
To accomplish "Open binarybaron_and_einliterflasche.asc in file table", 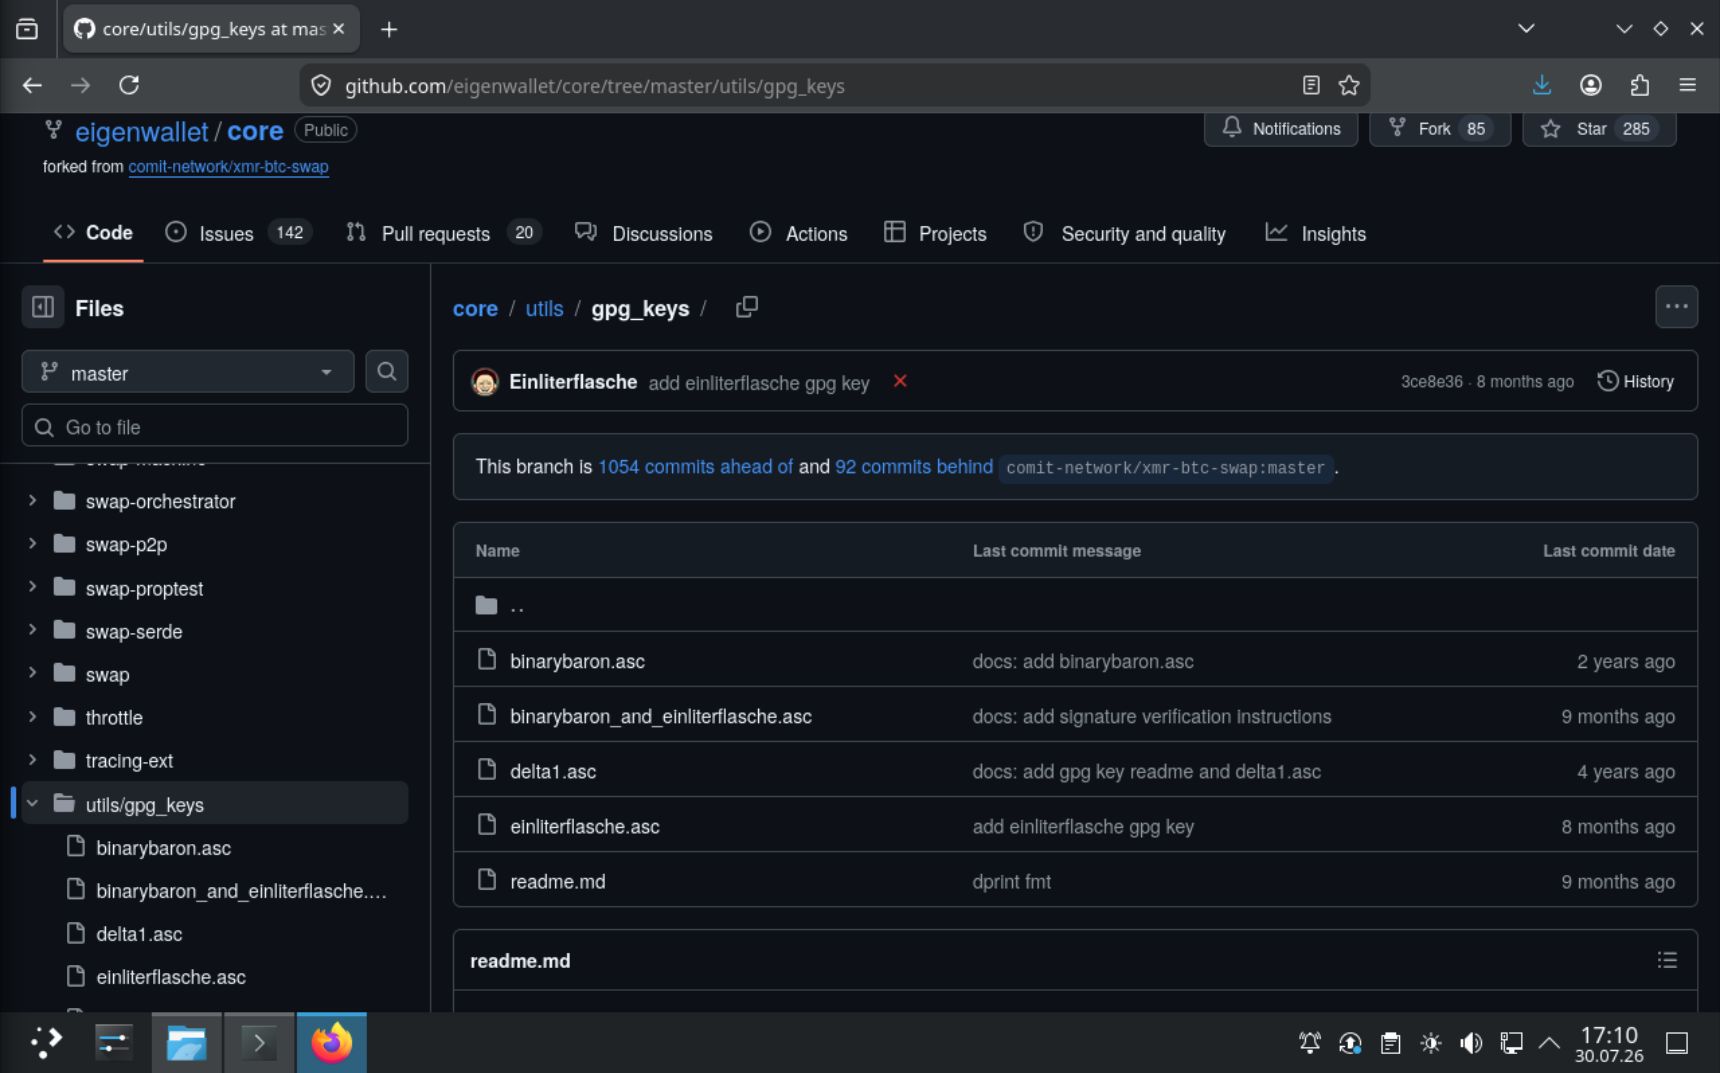I will (660, 716).
